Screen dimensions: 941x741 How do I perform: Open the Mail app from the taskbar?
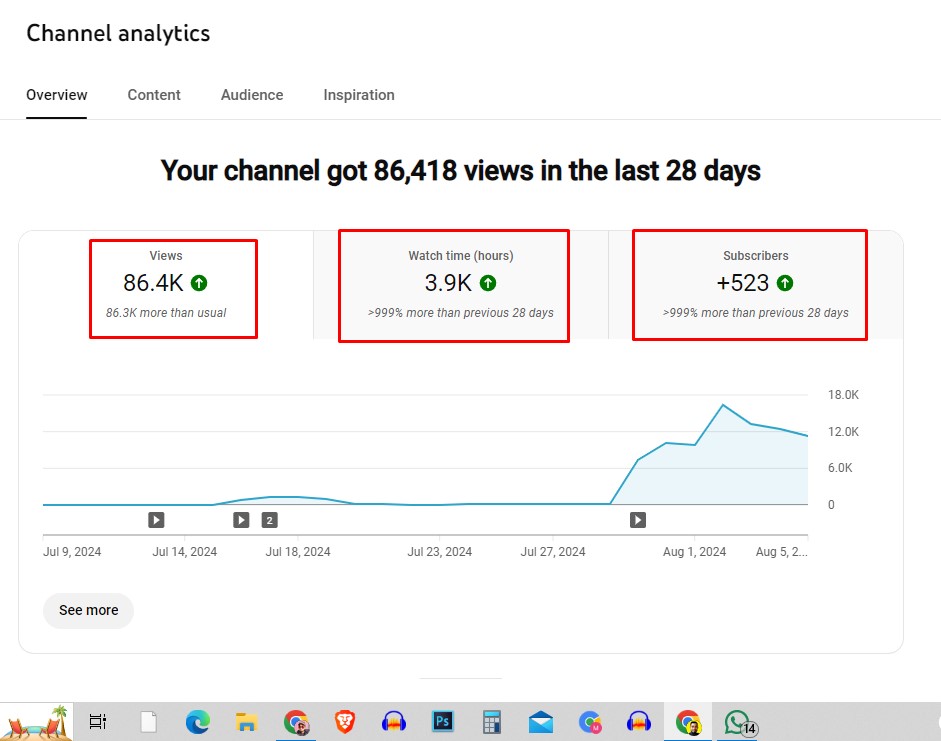click(541, 722)
